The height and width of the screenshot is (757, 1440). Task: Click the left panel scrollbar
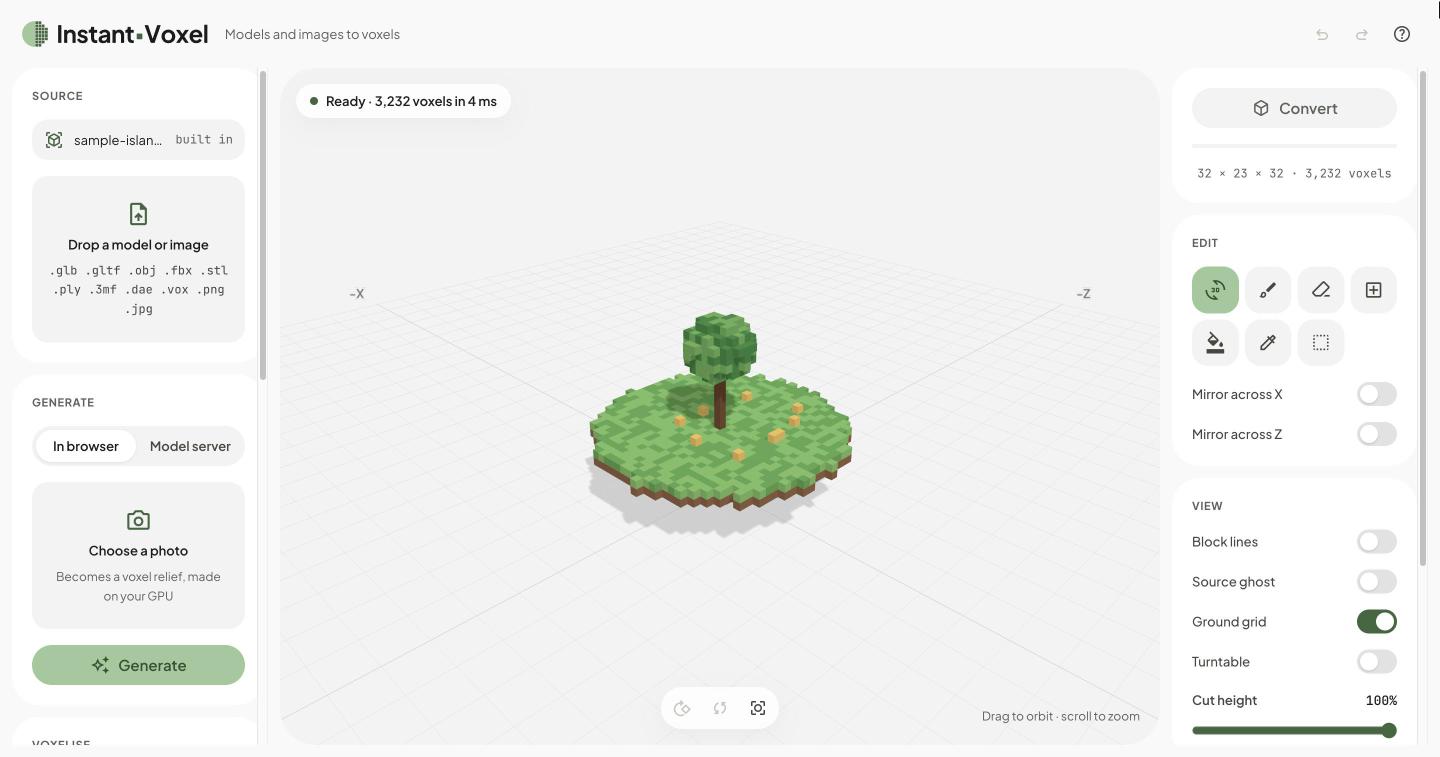tap(263, 225)
